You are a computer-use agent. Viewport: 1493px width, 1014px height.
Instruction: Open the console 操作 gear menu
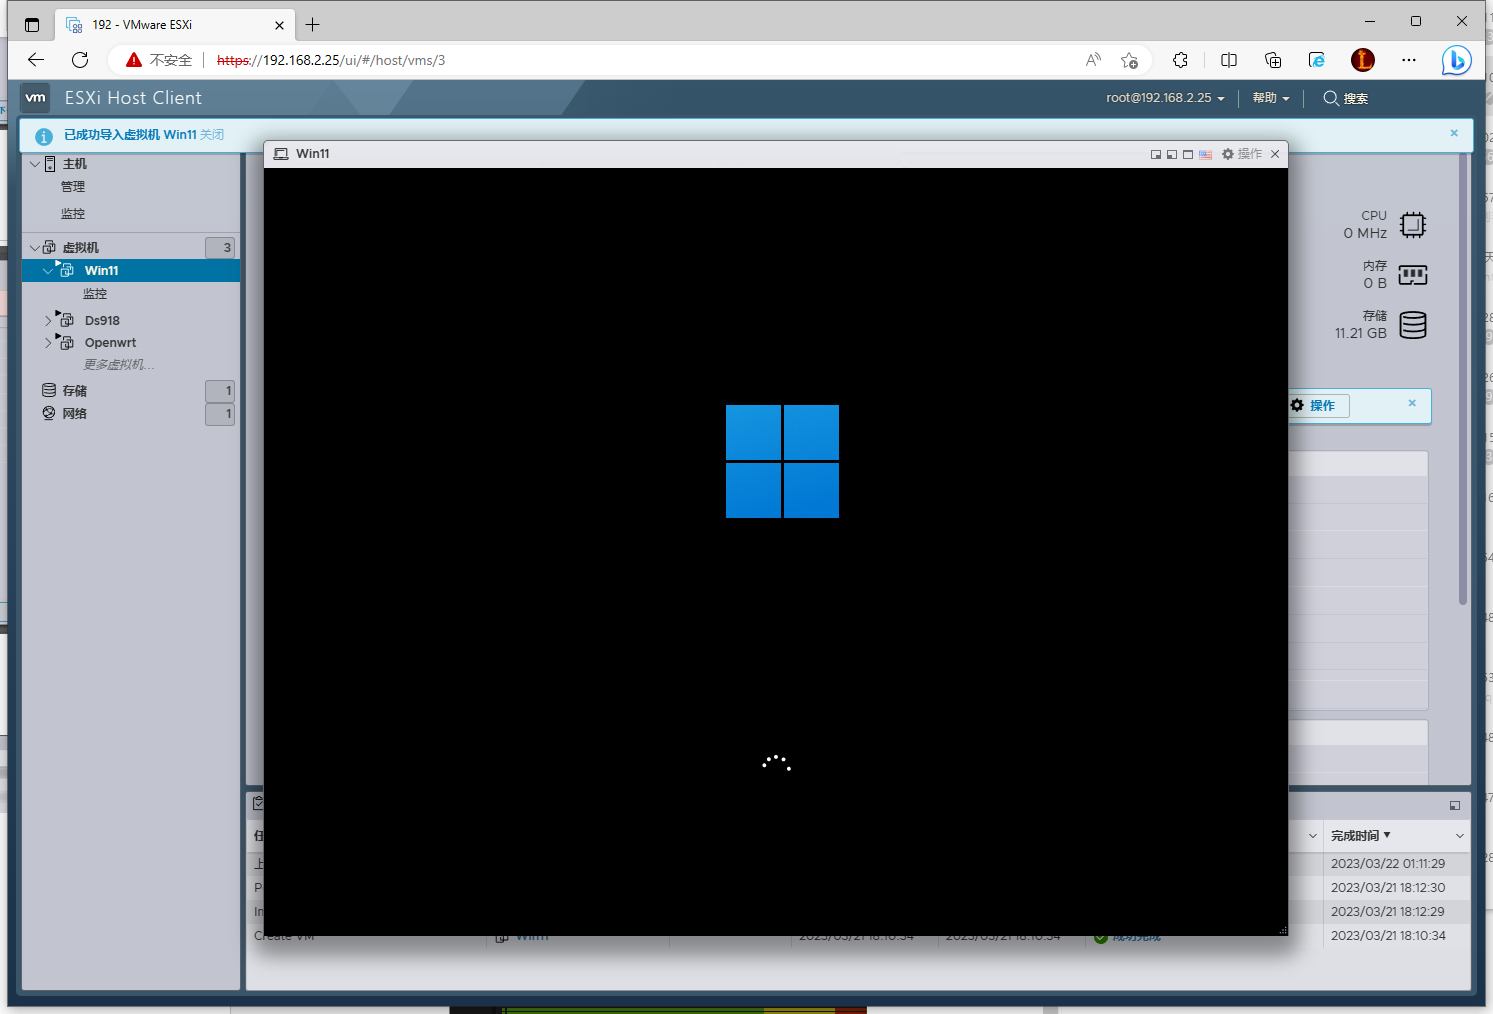(1242, 154)
